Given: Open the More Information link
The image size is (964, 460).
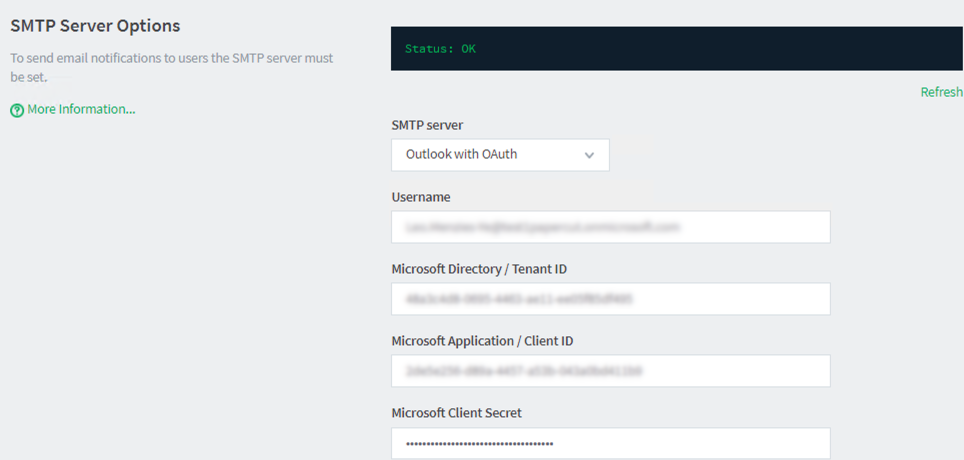Looking at the screenshot, I should (81, 109).
